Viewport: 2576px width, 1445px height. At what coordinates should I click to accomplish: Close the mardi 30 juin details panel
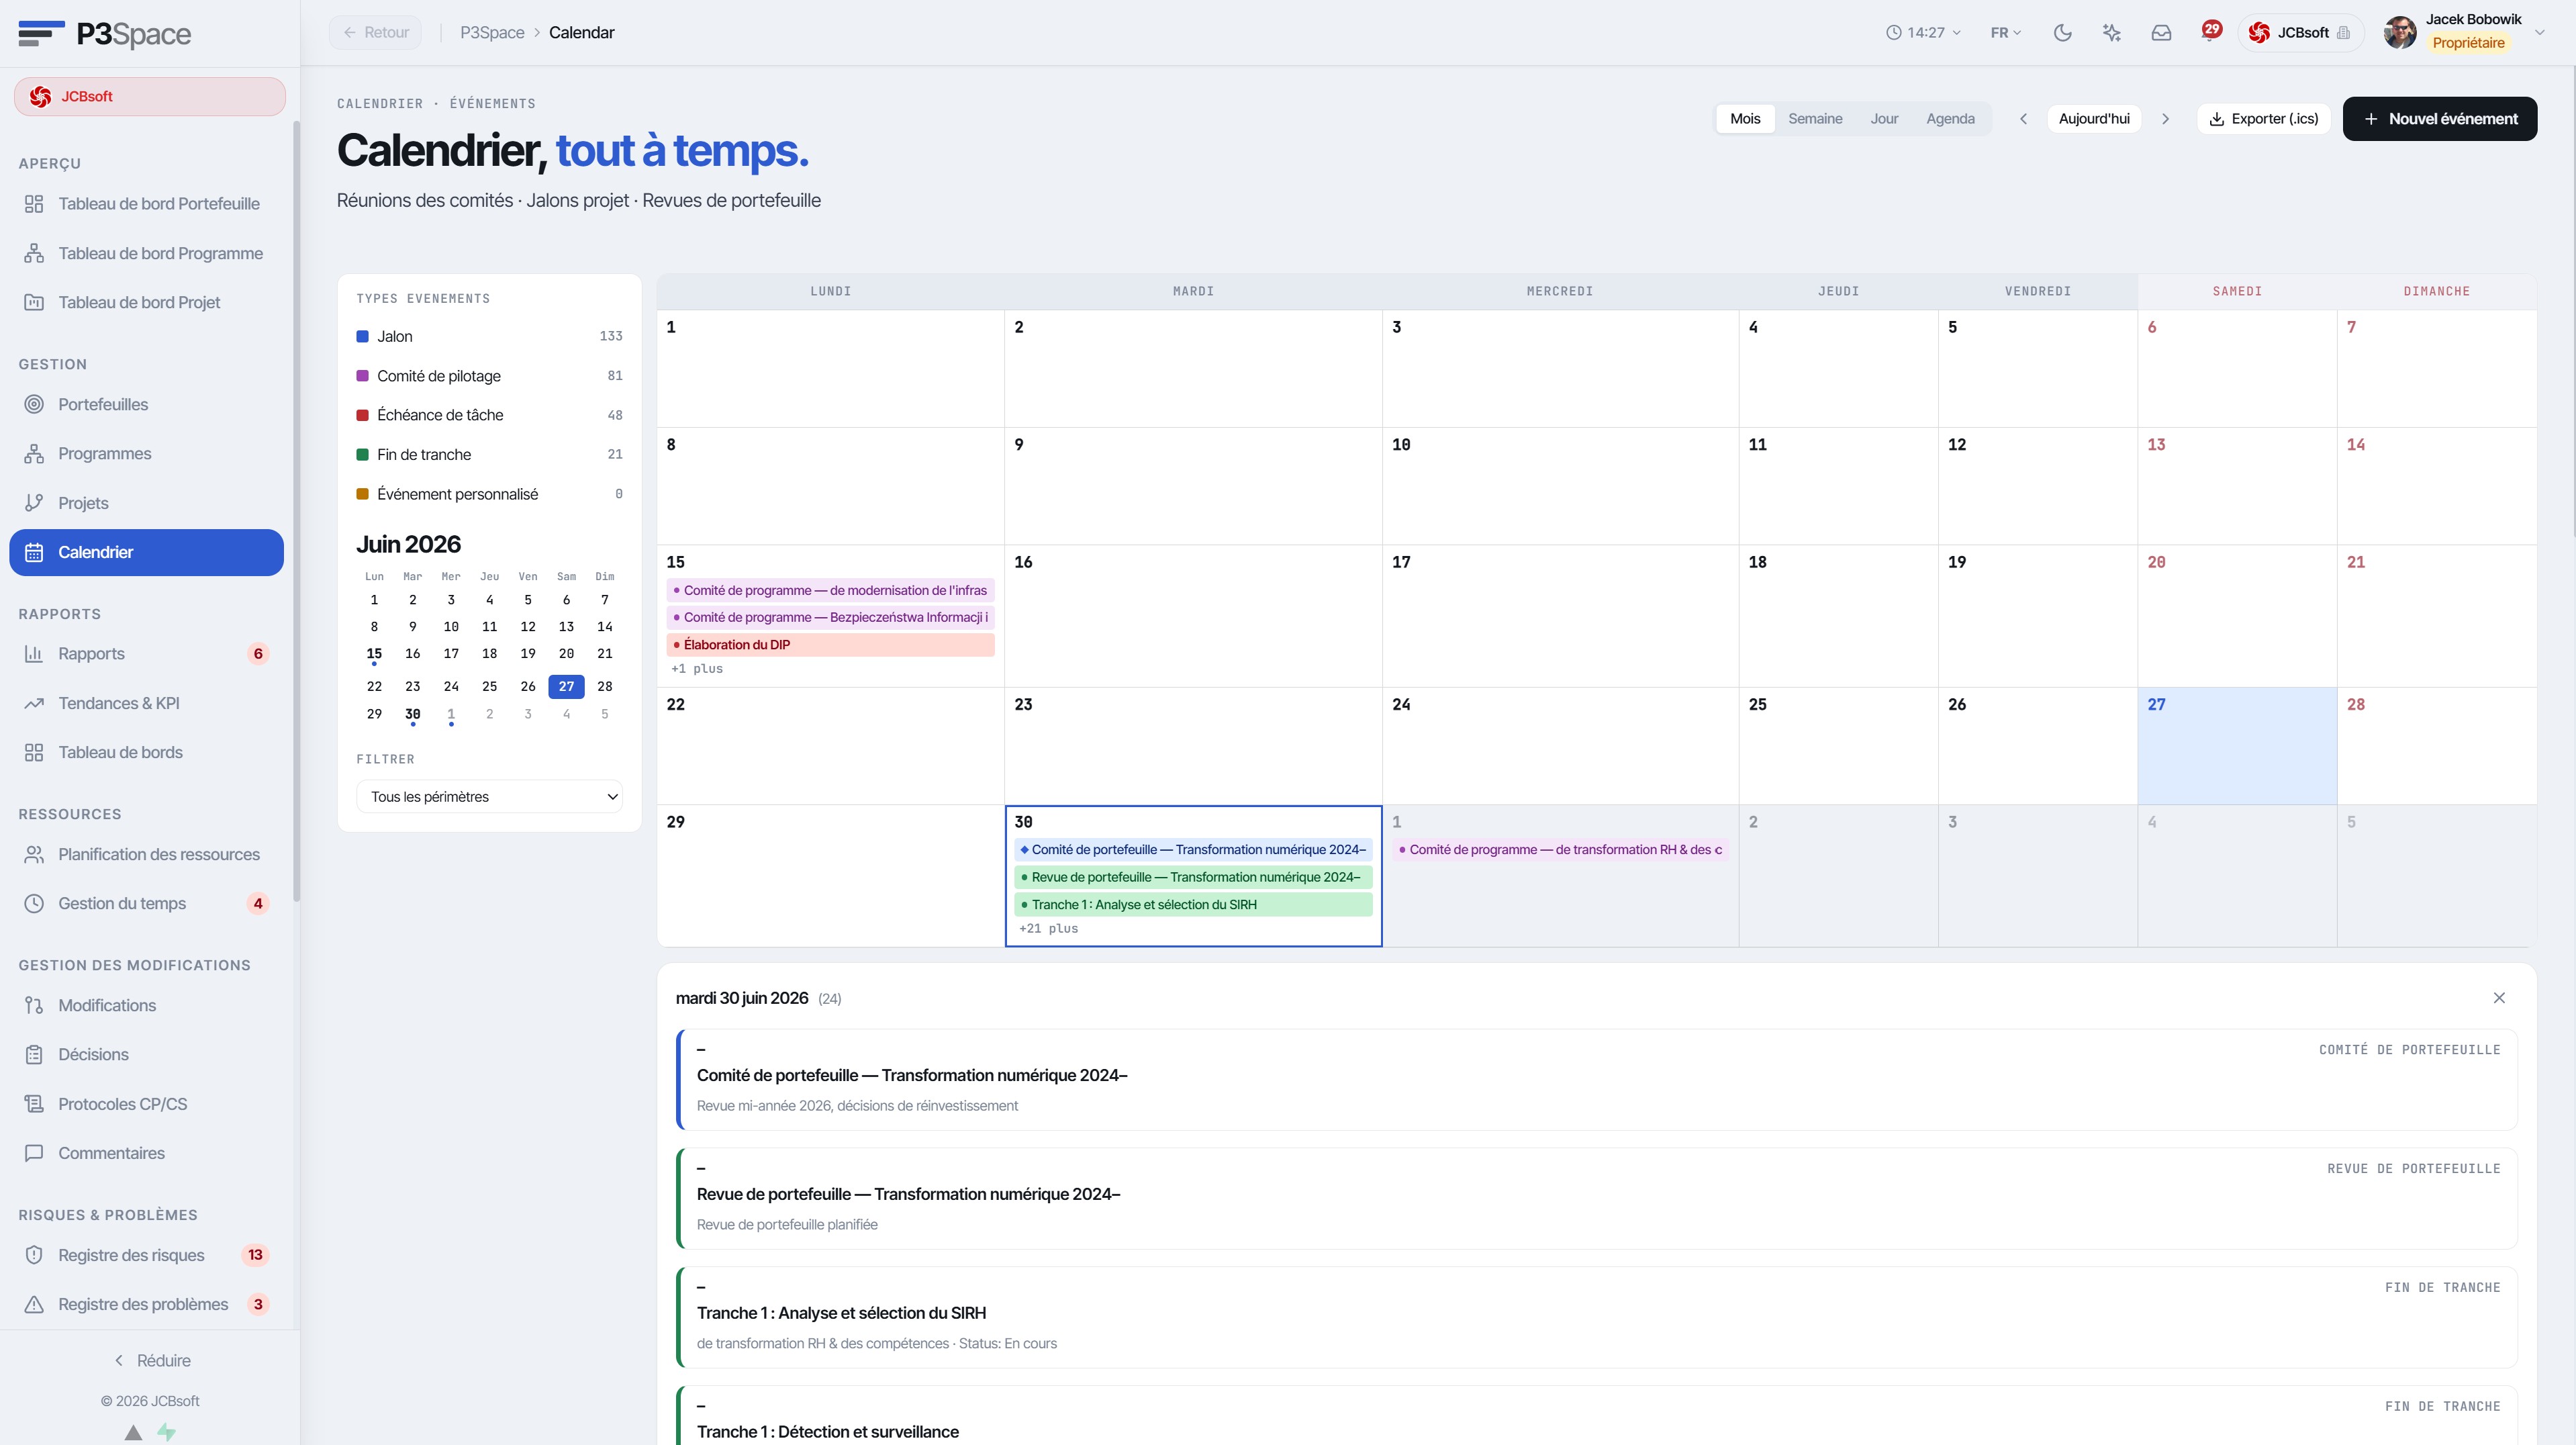tap(2498, 998)
